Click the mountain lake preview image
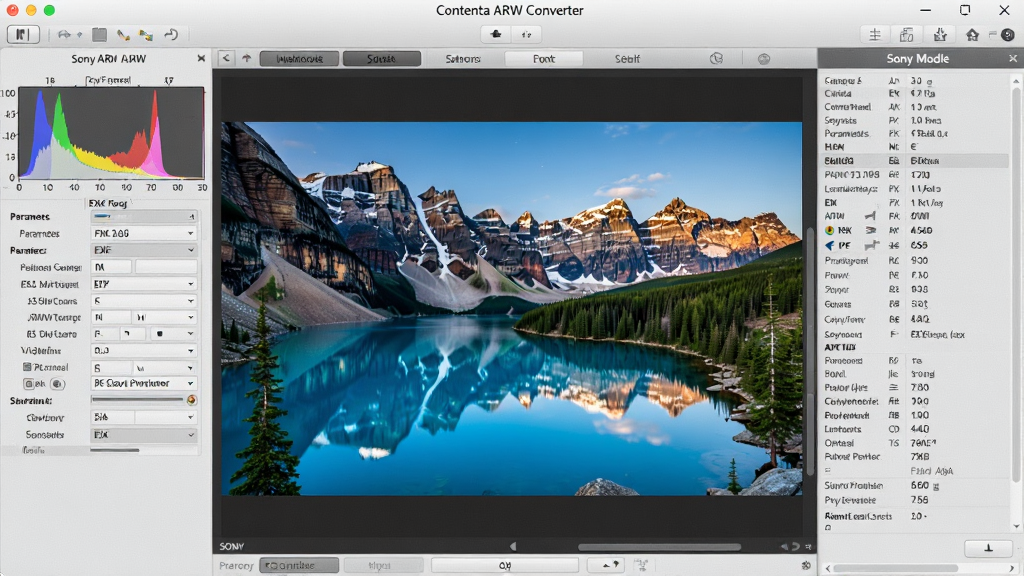This screenshot has height=576, width=1024. 511,308
